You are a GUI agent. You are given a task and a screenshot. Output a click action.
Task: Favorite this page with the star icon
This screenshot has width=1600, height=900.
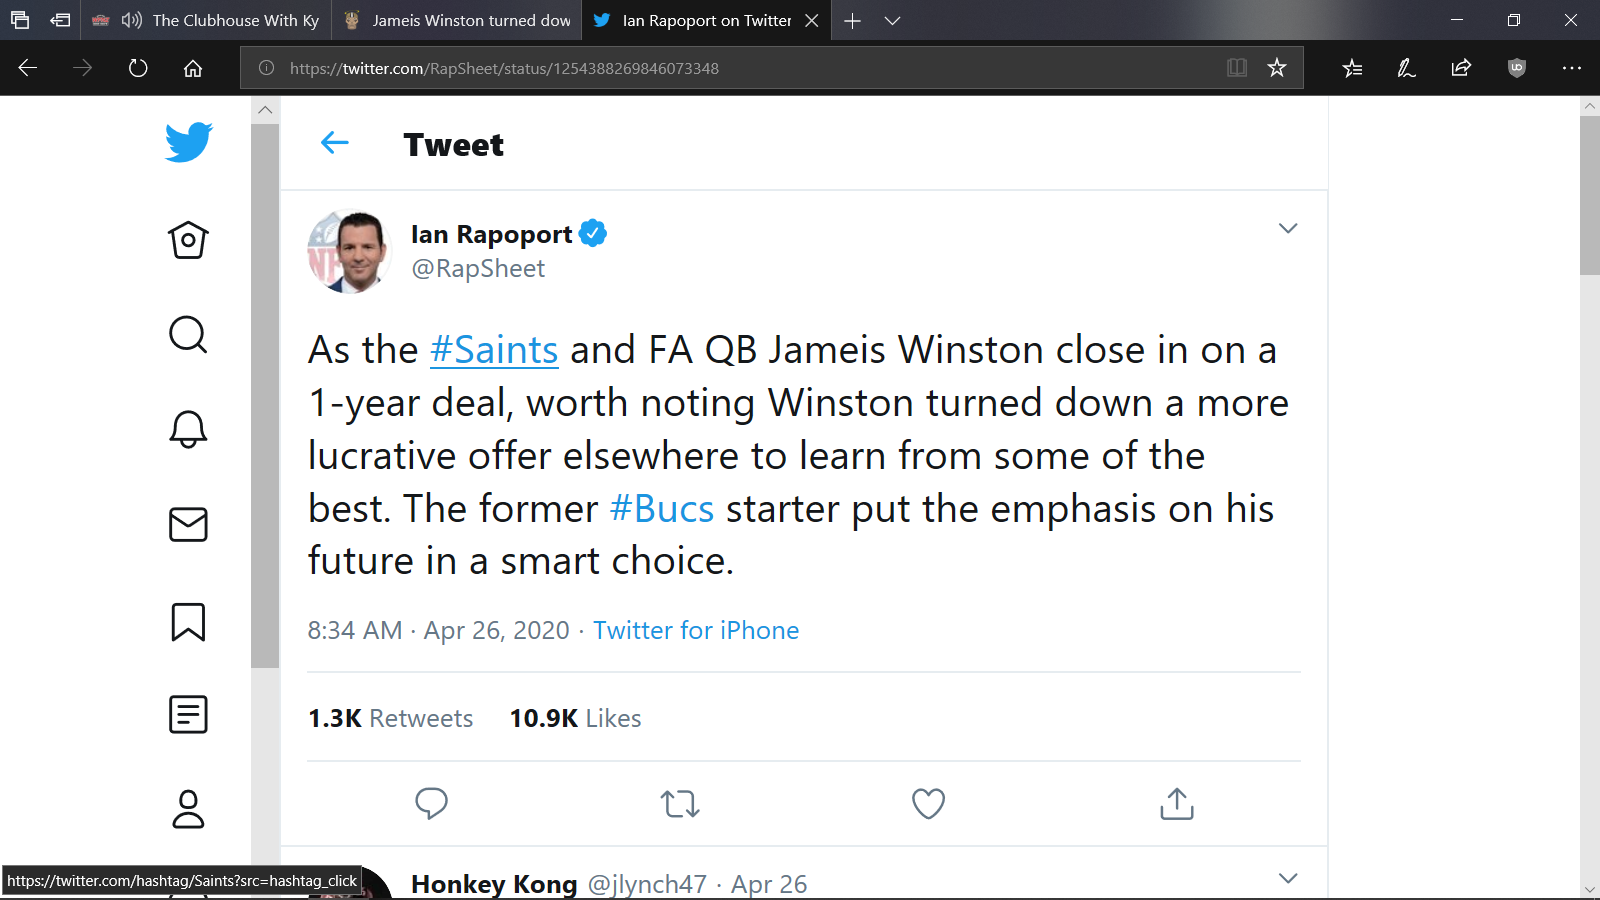coord(1277,68)
